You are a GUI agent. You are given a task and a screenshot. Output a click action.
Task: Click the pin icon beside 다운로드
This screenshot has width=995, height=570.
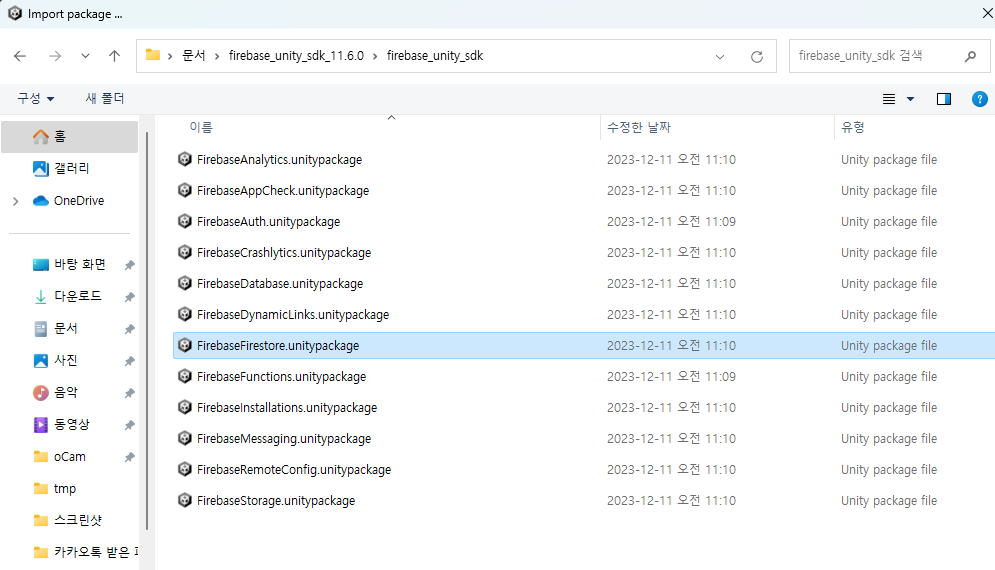pyautogui.click(x=129, y=296)
